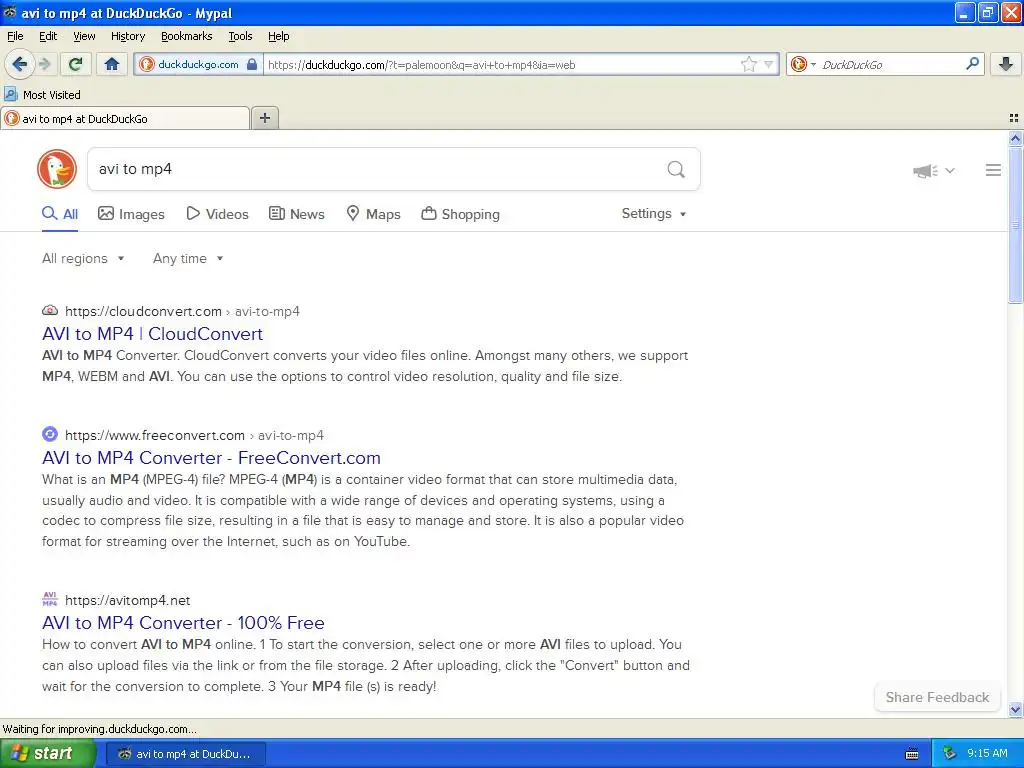Open the AVI to MP4 | CloudConvert link
Viewport: 1024px width, 768px height.
(x=152, y=334)
